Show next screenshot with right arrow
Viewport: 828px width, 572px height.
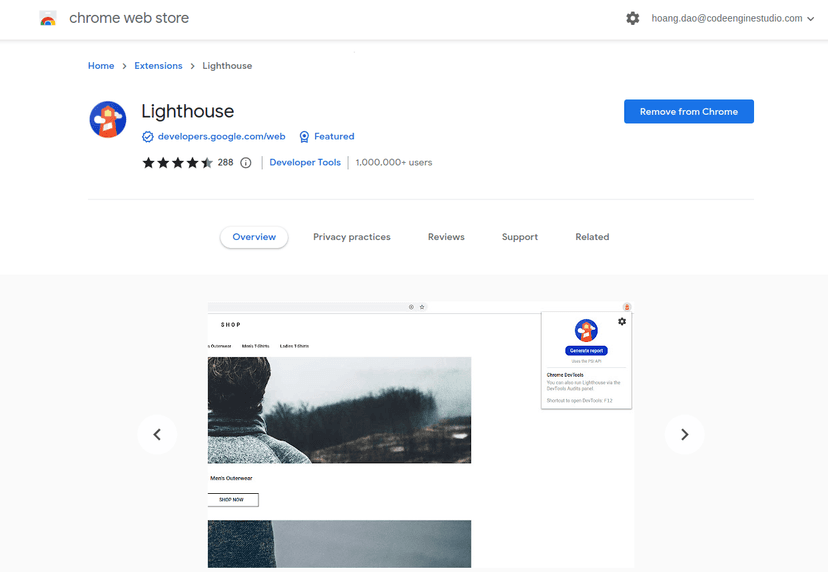click(684, 434)
